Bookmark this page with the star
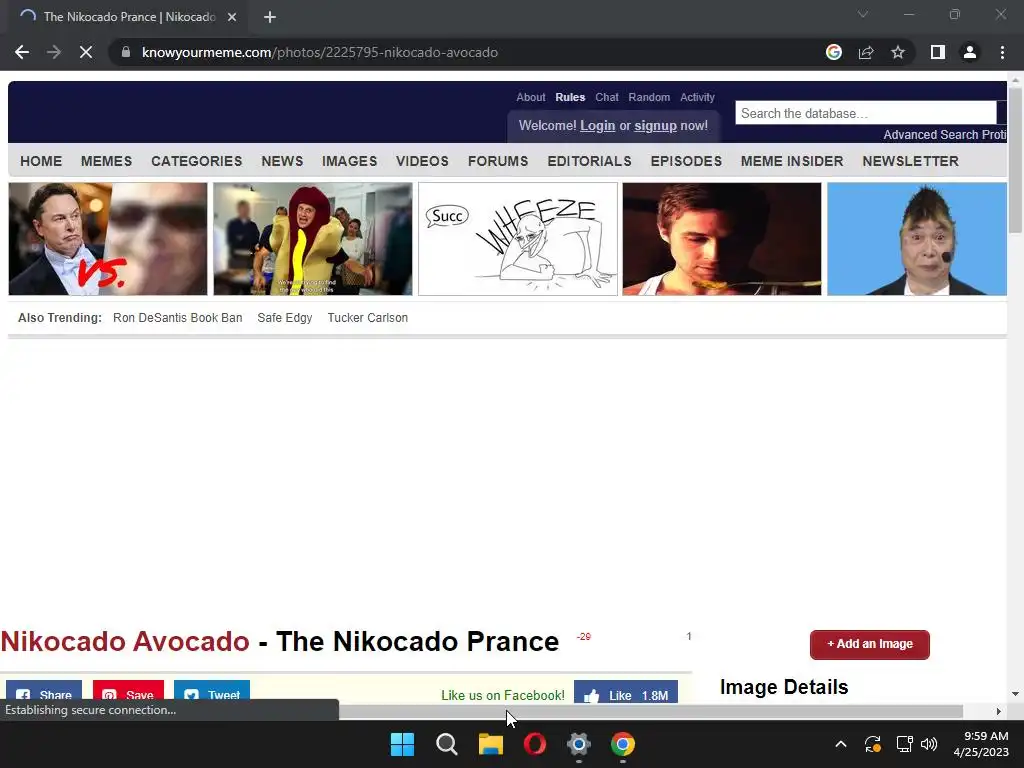The image size is (1024, 768). point(898,52)
